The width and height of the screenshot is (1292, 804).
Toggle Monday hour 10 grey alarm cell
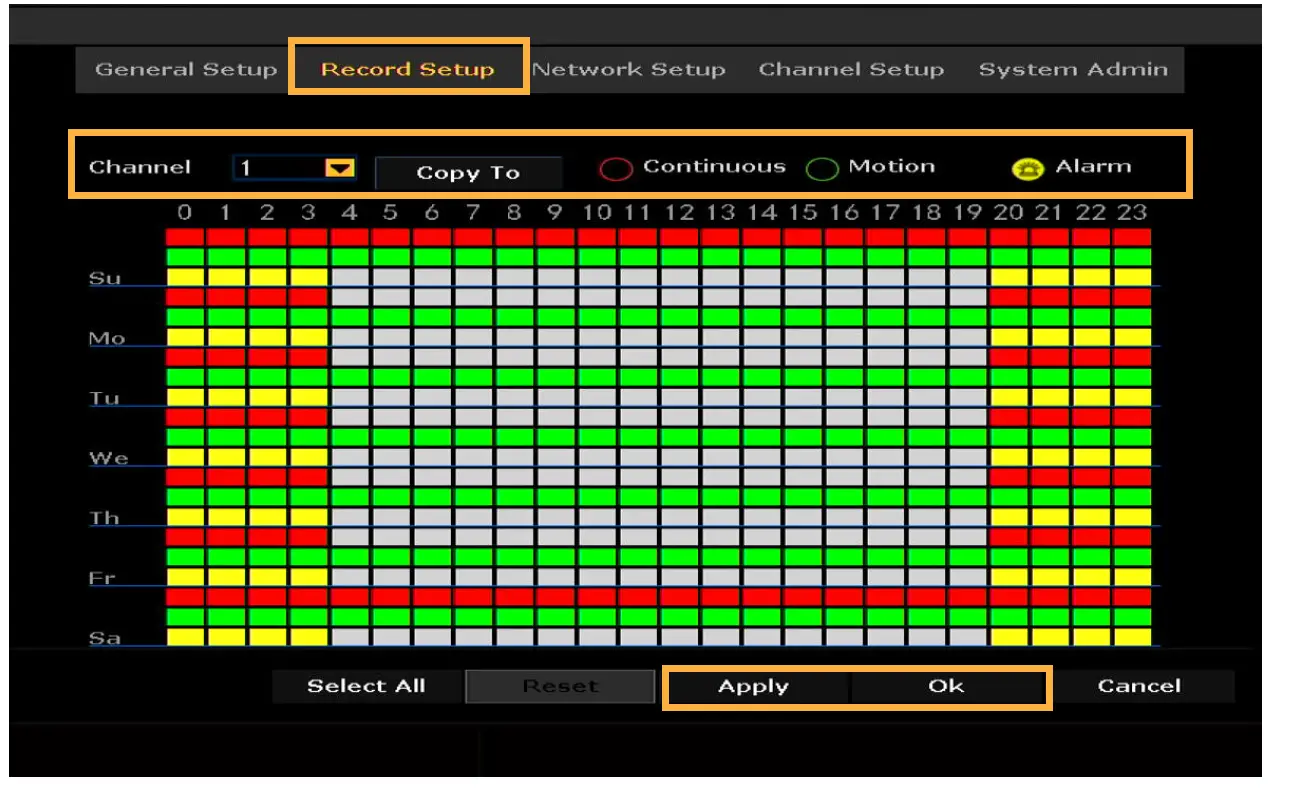tap(597, 337)
